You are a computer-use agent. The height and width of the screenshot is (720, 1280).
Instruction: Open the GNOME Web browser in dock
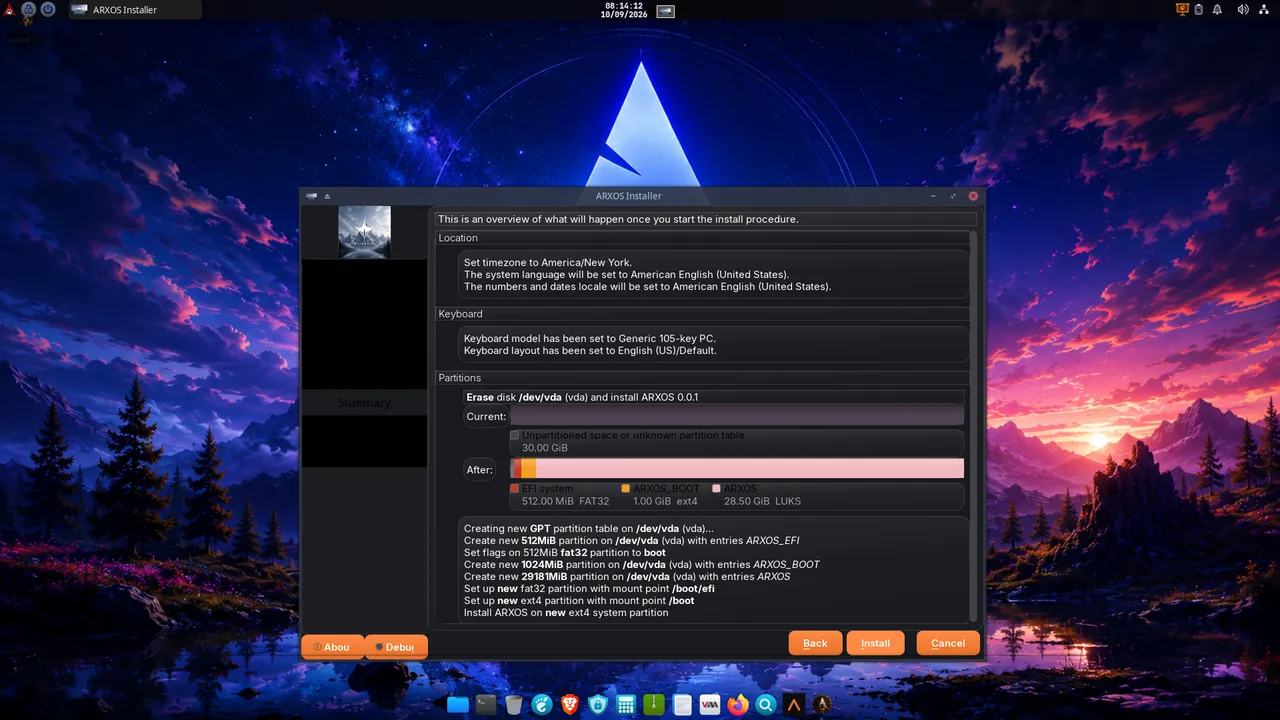[x=542, y=705]
